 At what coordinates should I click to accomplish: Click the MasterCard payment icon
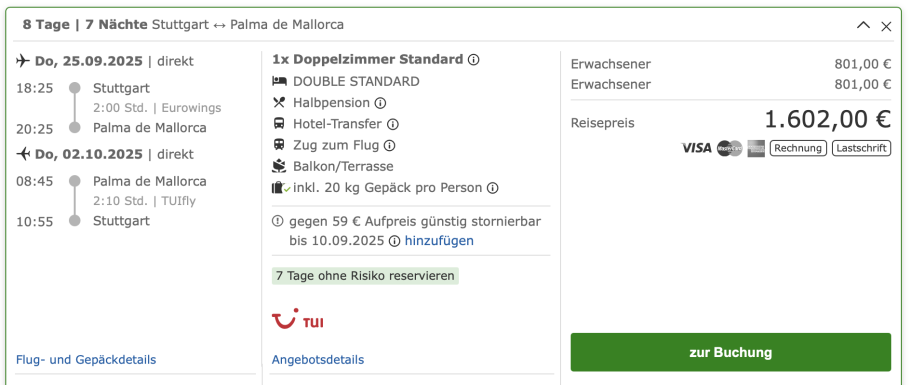(729, 149)
